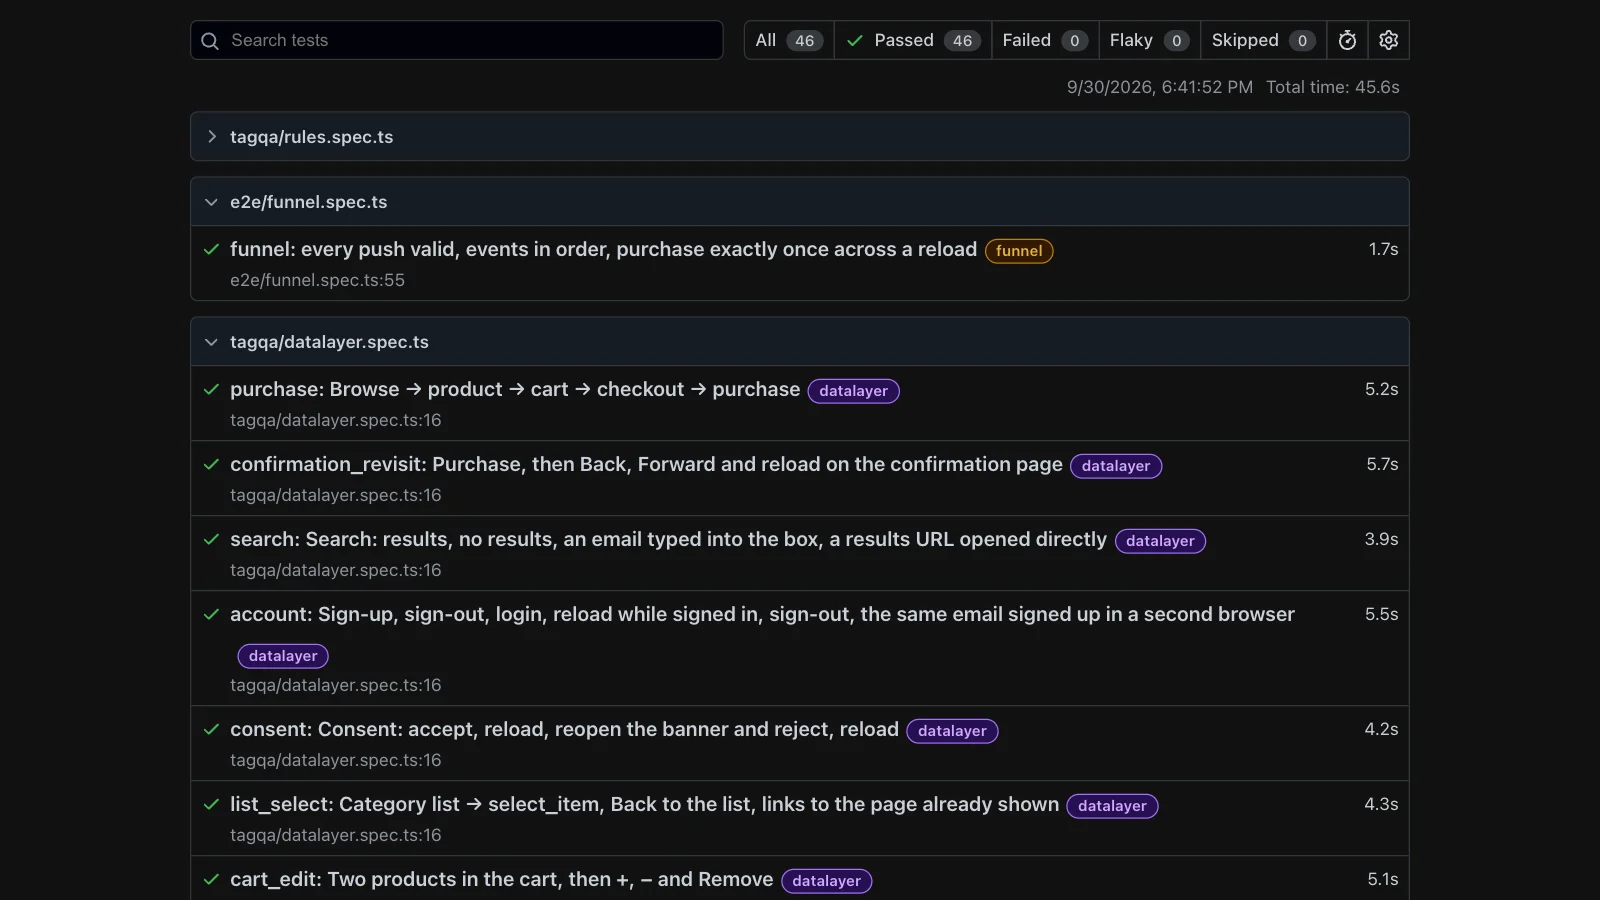Click the passed checkmark beside the purchase test
The image size is (1600, 900).
tap(211, 389)
